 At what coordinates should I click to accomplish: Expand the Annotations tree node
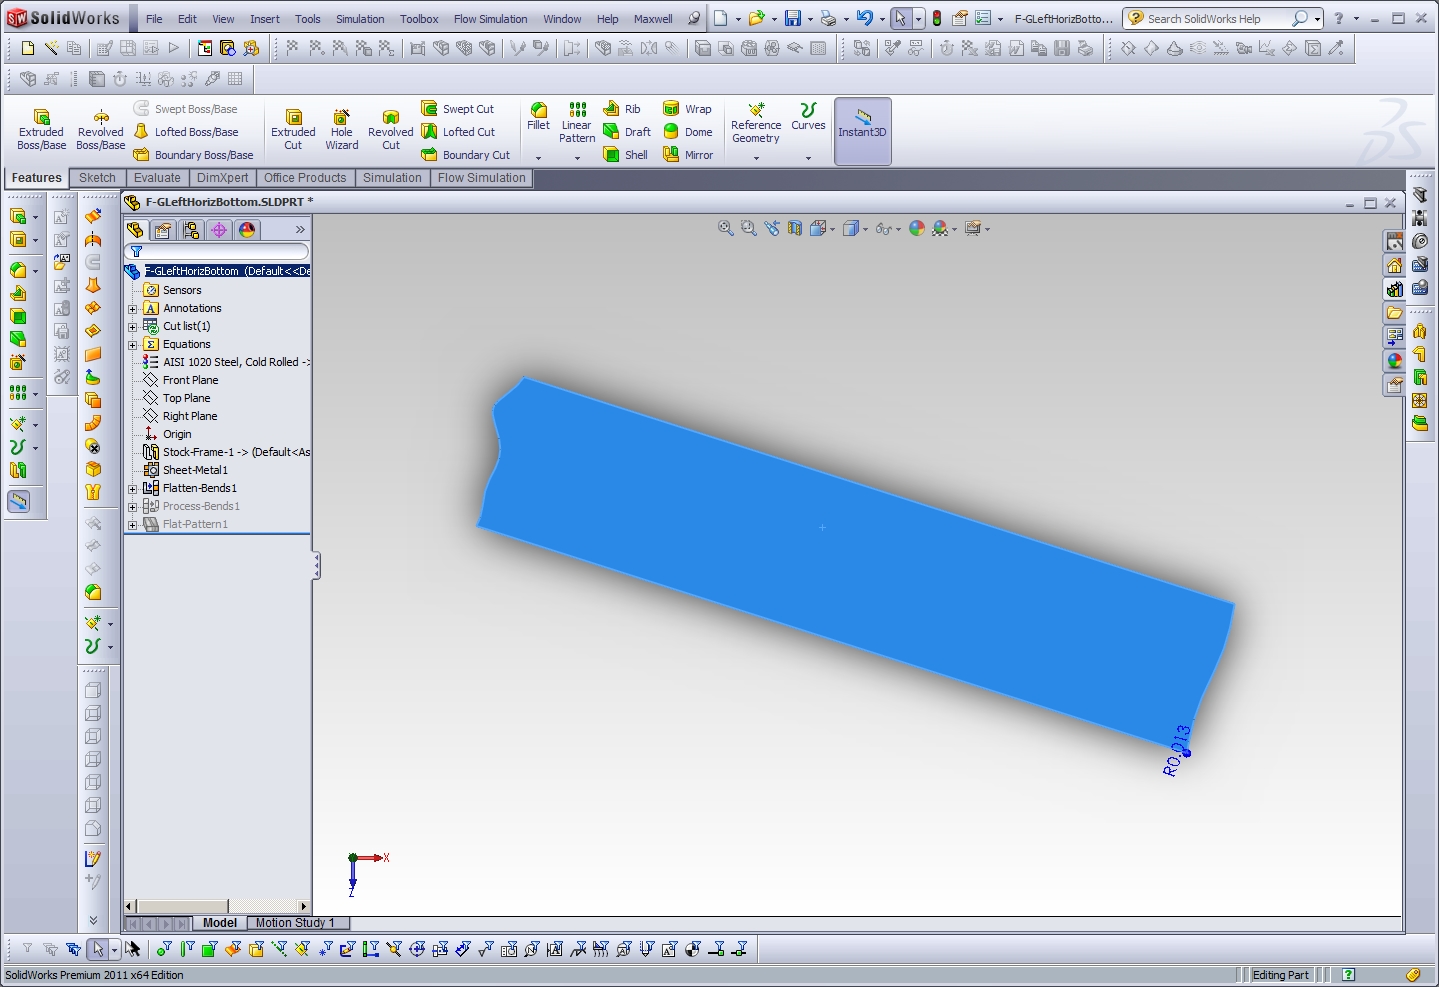pyautogui.click(x=132, y=309)
